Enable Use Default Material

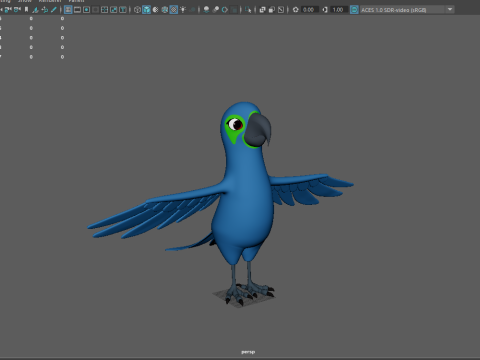click(156, 10)
